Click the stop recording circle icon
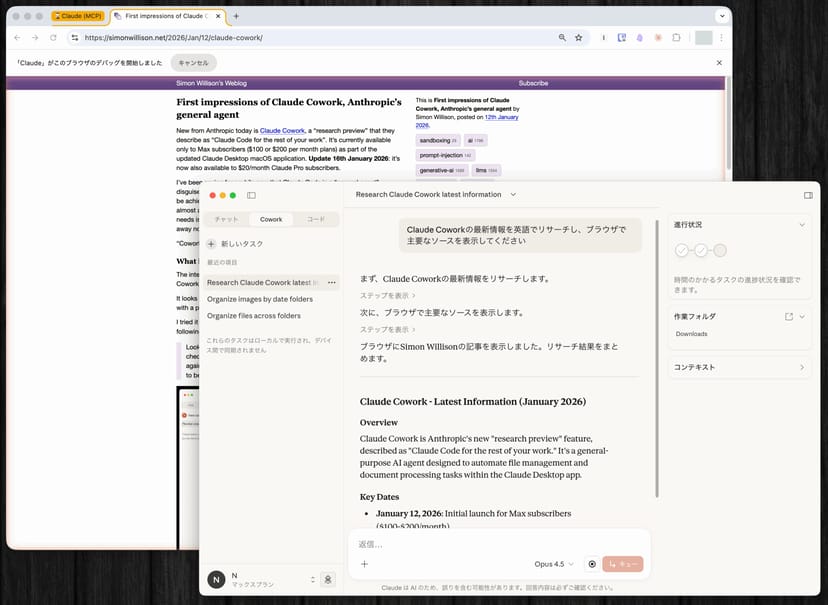Image resolution: width=828 pixels, height=605 pixels. 592,564
